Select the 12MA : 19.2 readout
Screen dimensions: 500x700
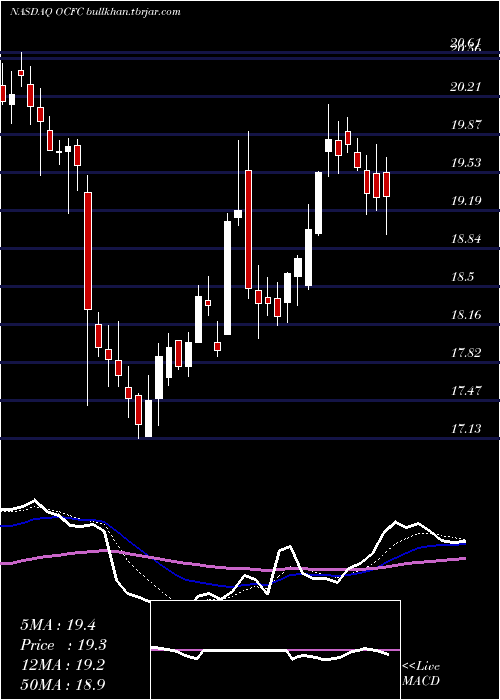[62, 665]
